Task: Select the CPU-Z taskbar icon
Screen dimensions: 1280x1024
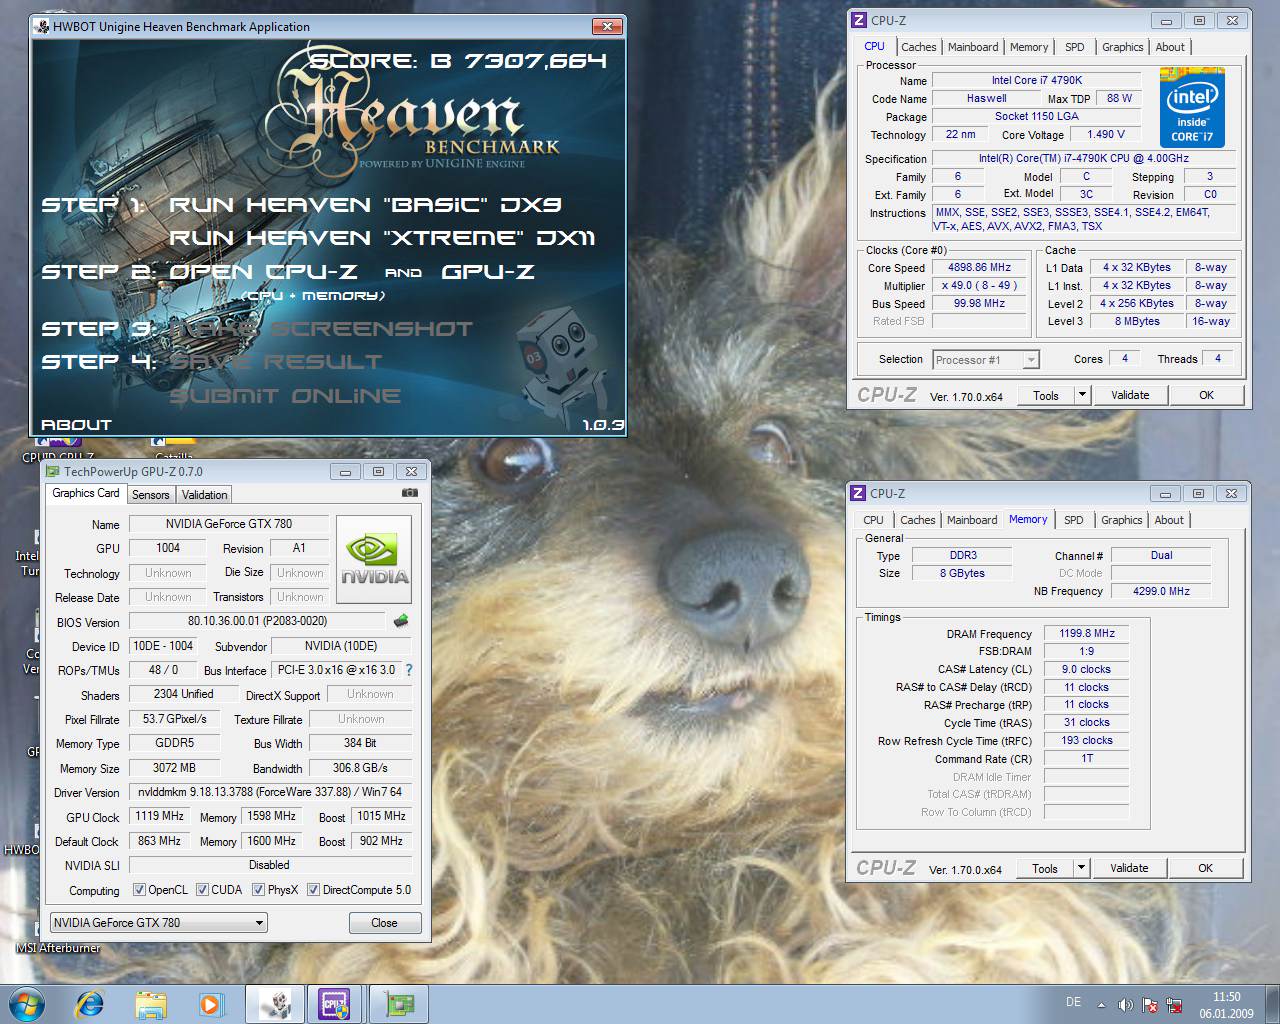Action: 335,1004
